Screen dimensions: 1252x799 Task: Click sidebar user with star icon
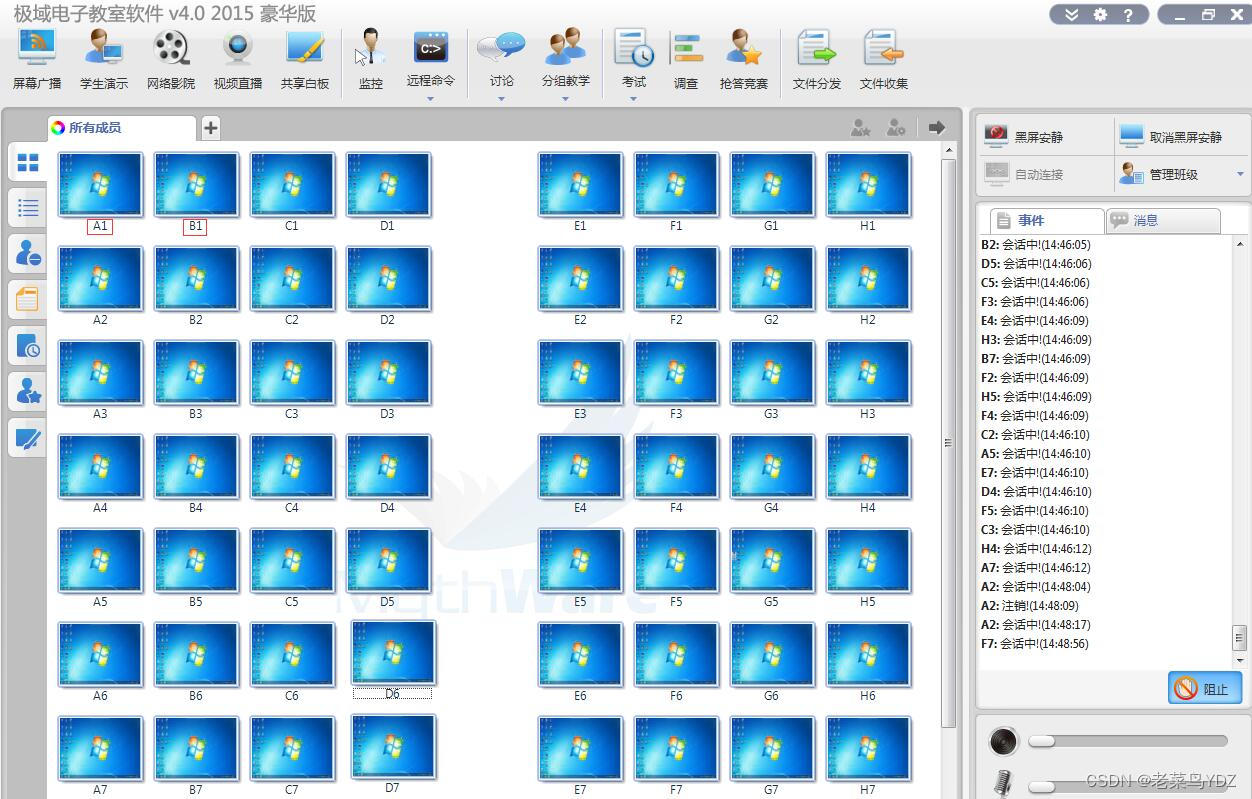pos(27,391)
